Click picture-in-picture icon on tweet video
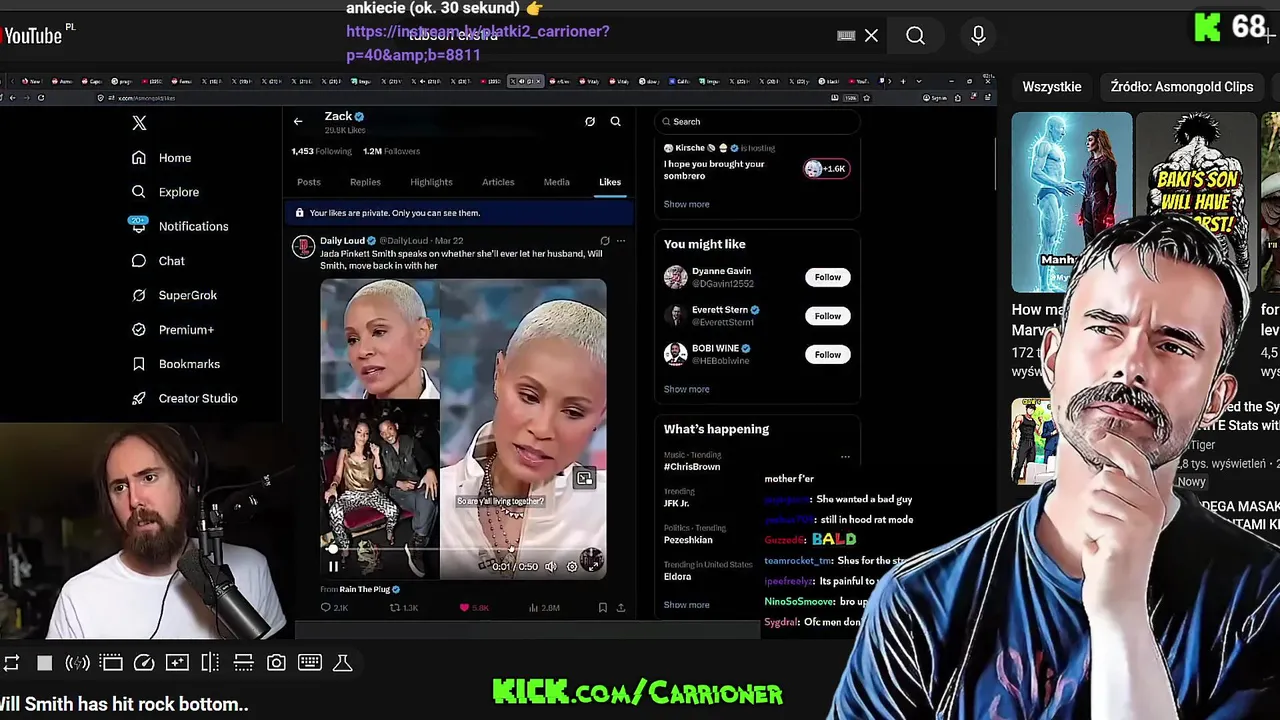Screen dimensions: 1280x720 [x=585, y=479]
